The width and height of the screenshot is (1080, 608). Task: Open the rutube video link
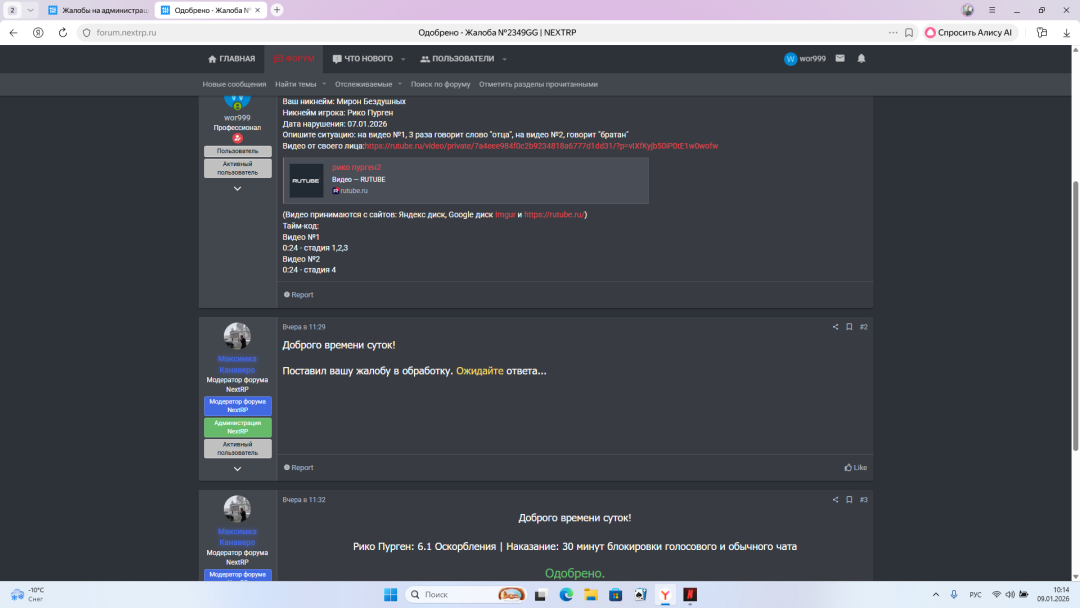[x=541, y=146]
